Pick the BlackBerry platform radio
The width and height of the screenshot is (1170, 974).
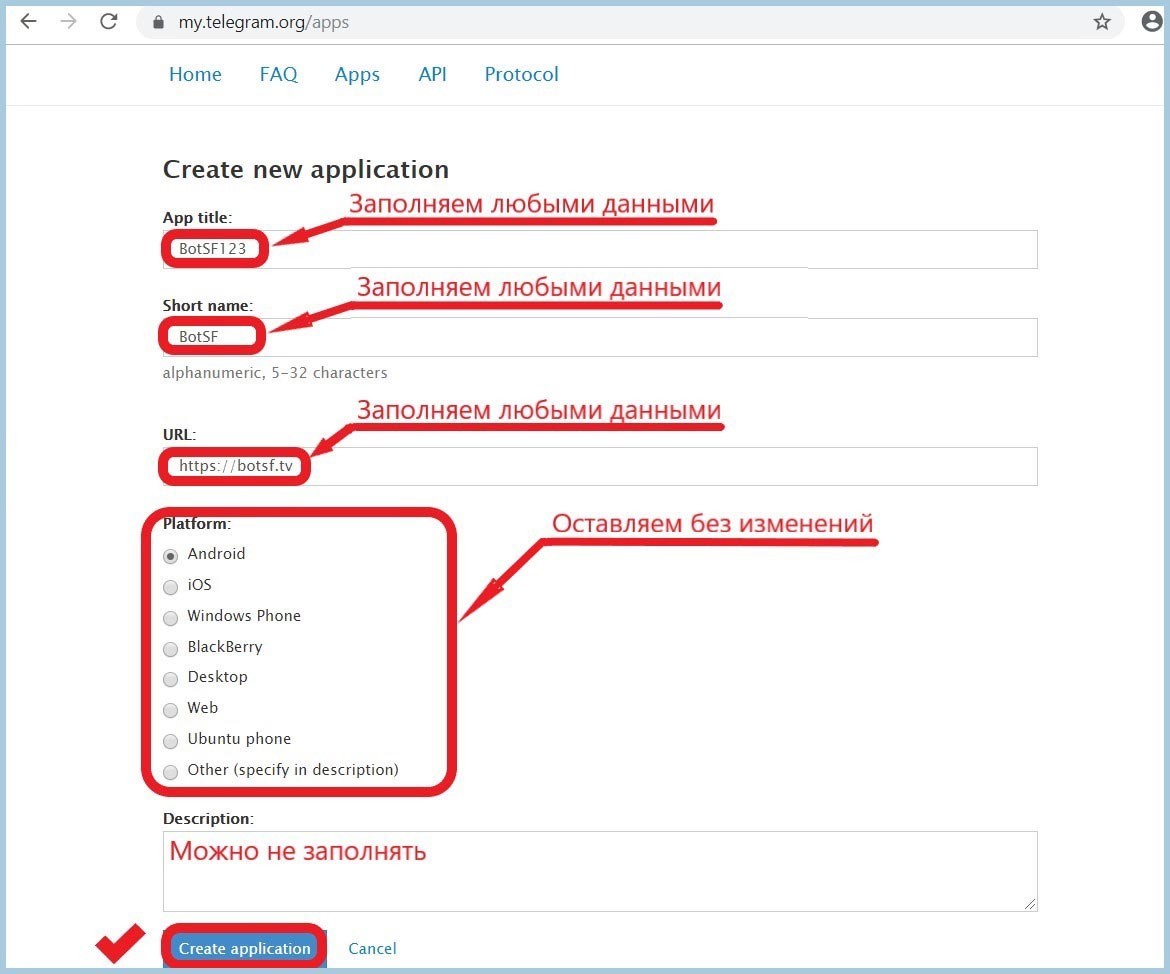171,649
